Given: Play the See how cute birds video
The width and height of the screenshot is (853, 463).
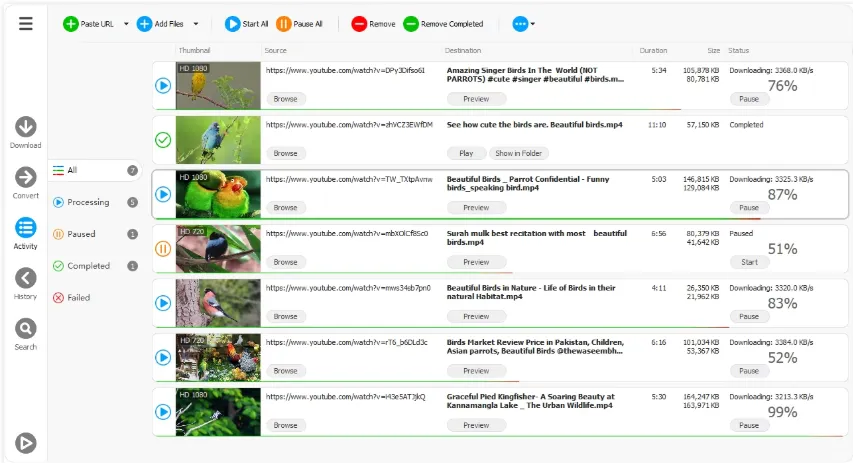Looking at the screenshot, I should (x=466, y=153).
